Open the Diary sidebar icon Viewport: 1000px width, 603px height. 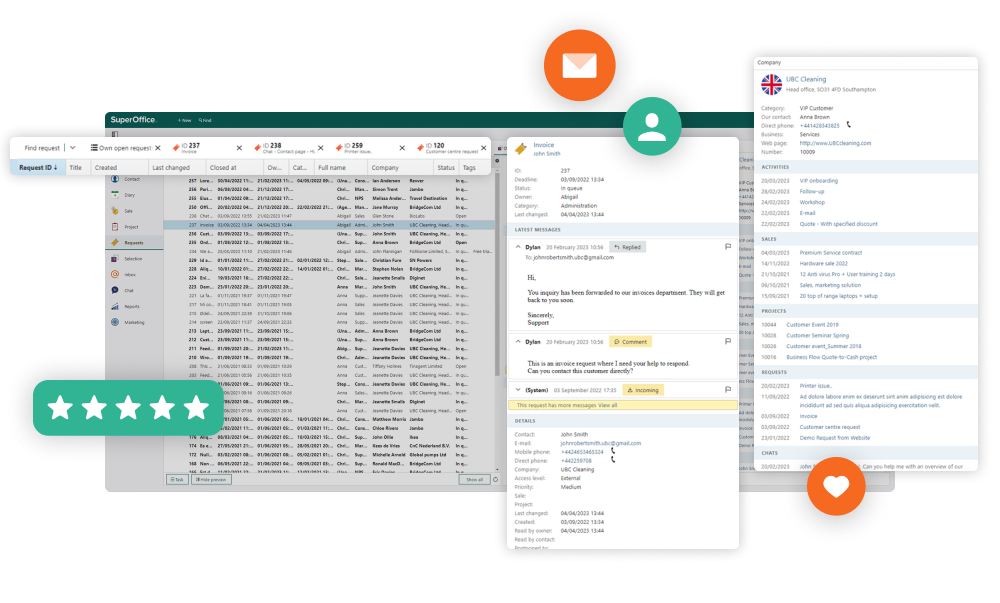coord(116,196)
